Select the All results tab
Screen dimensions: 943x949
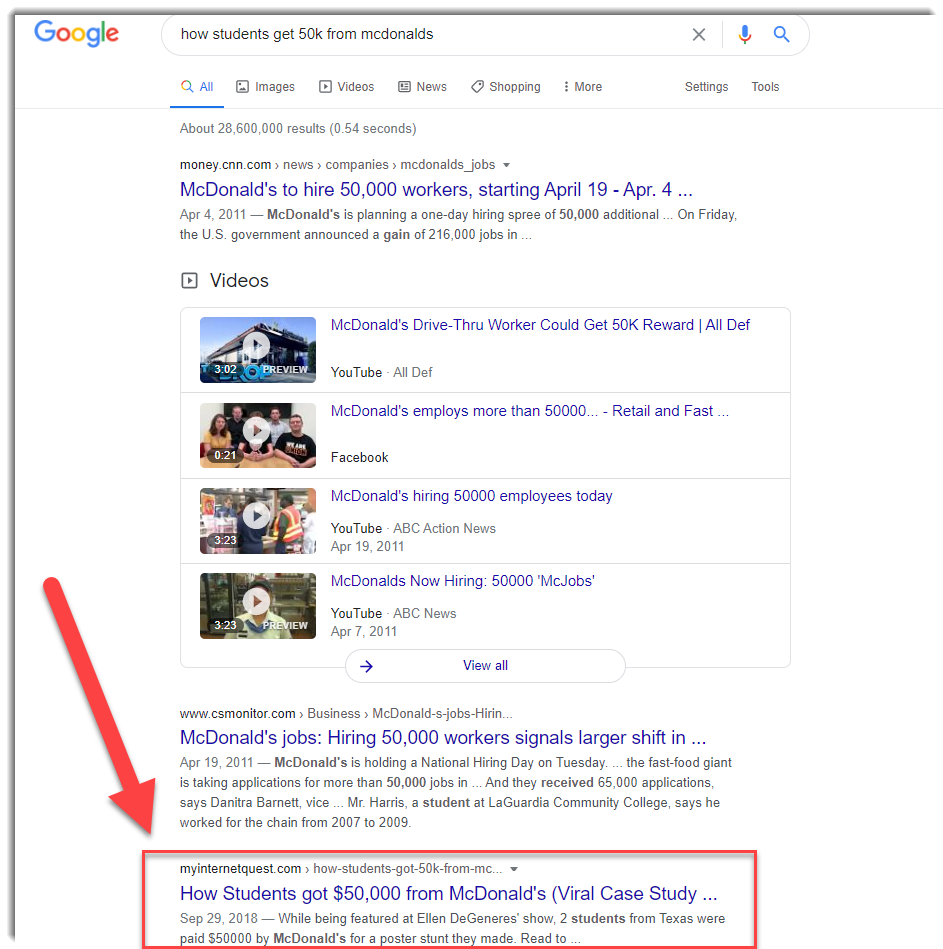(197, 87)
